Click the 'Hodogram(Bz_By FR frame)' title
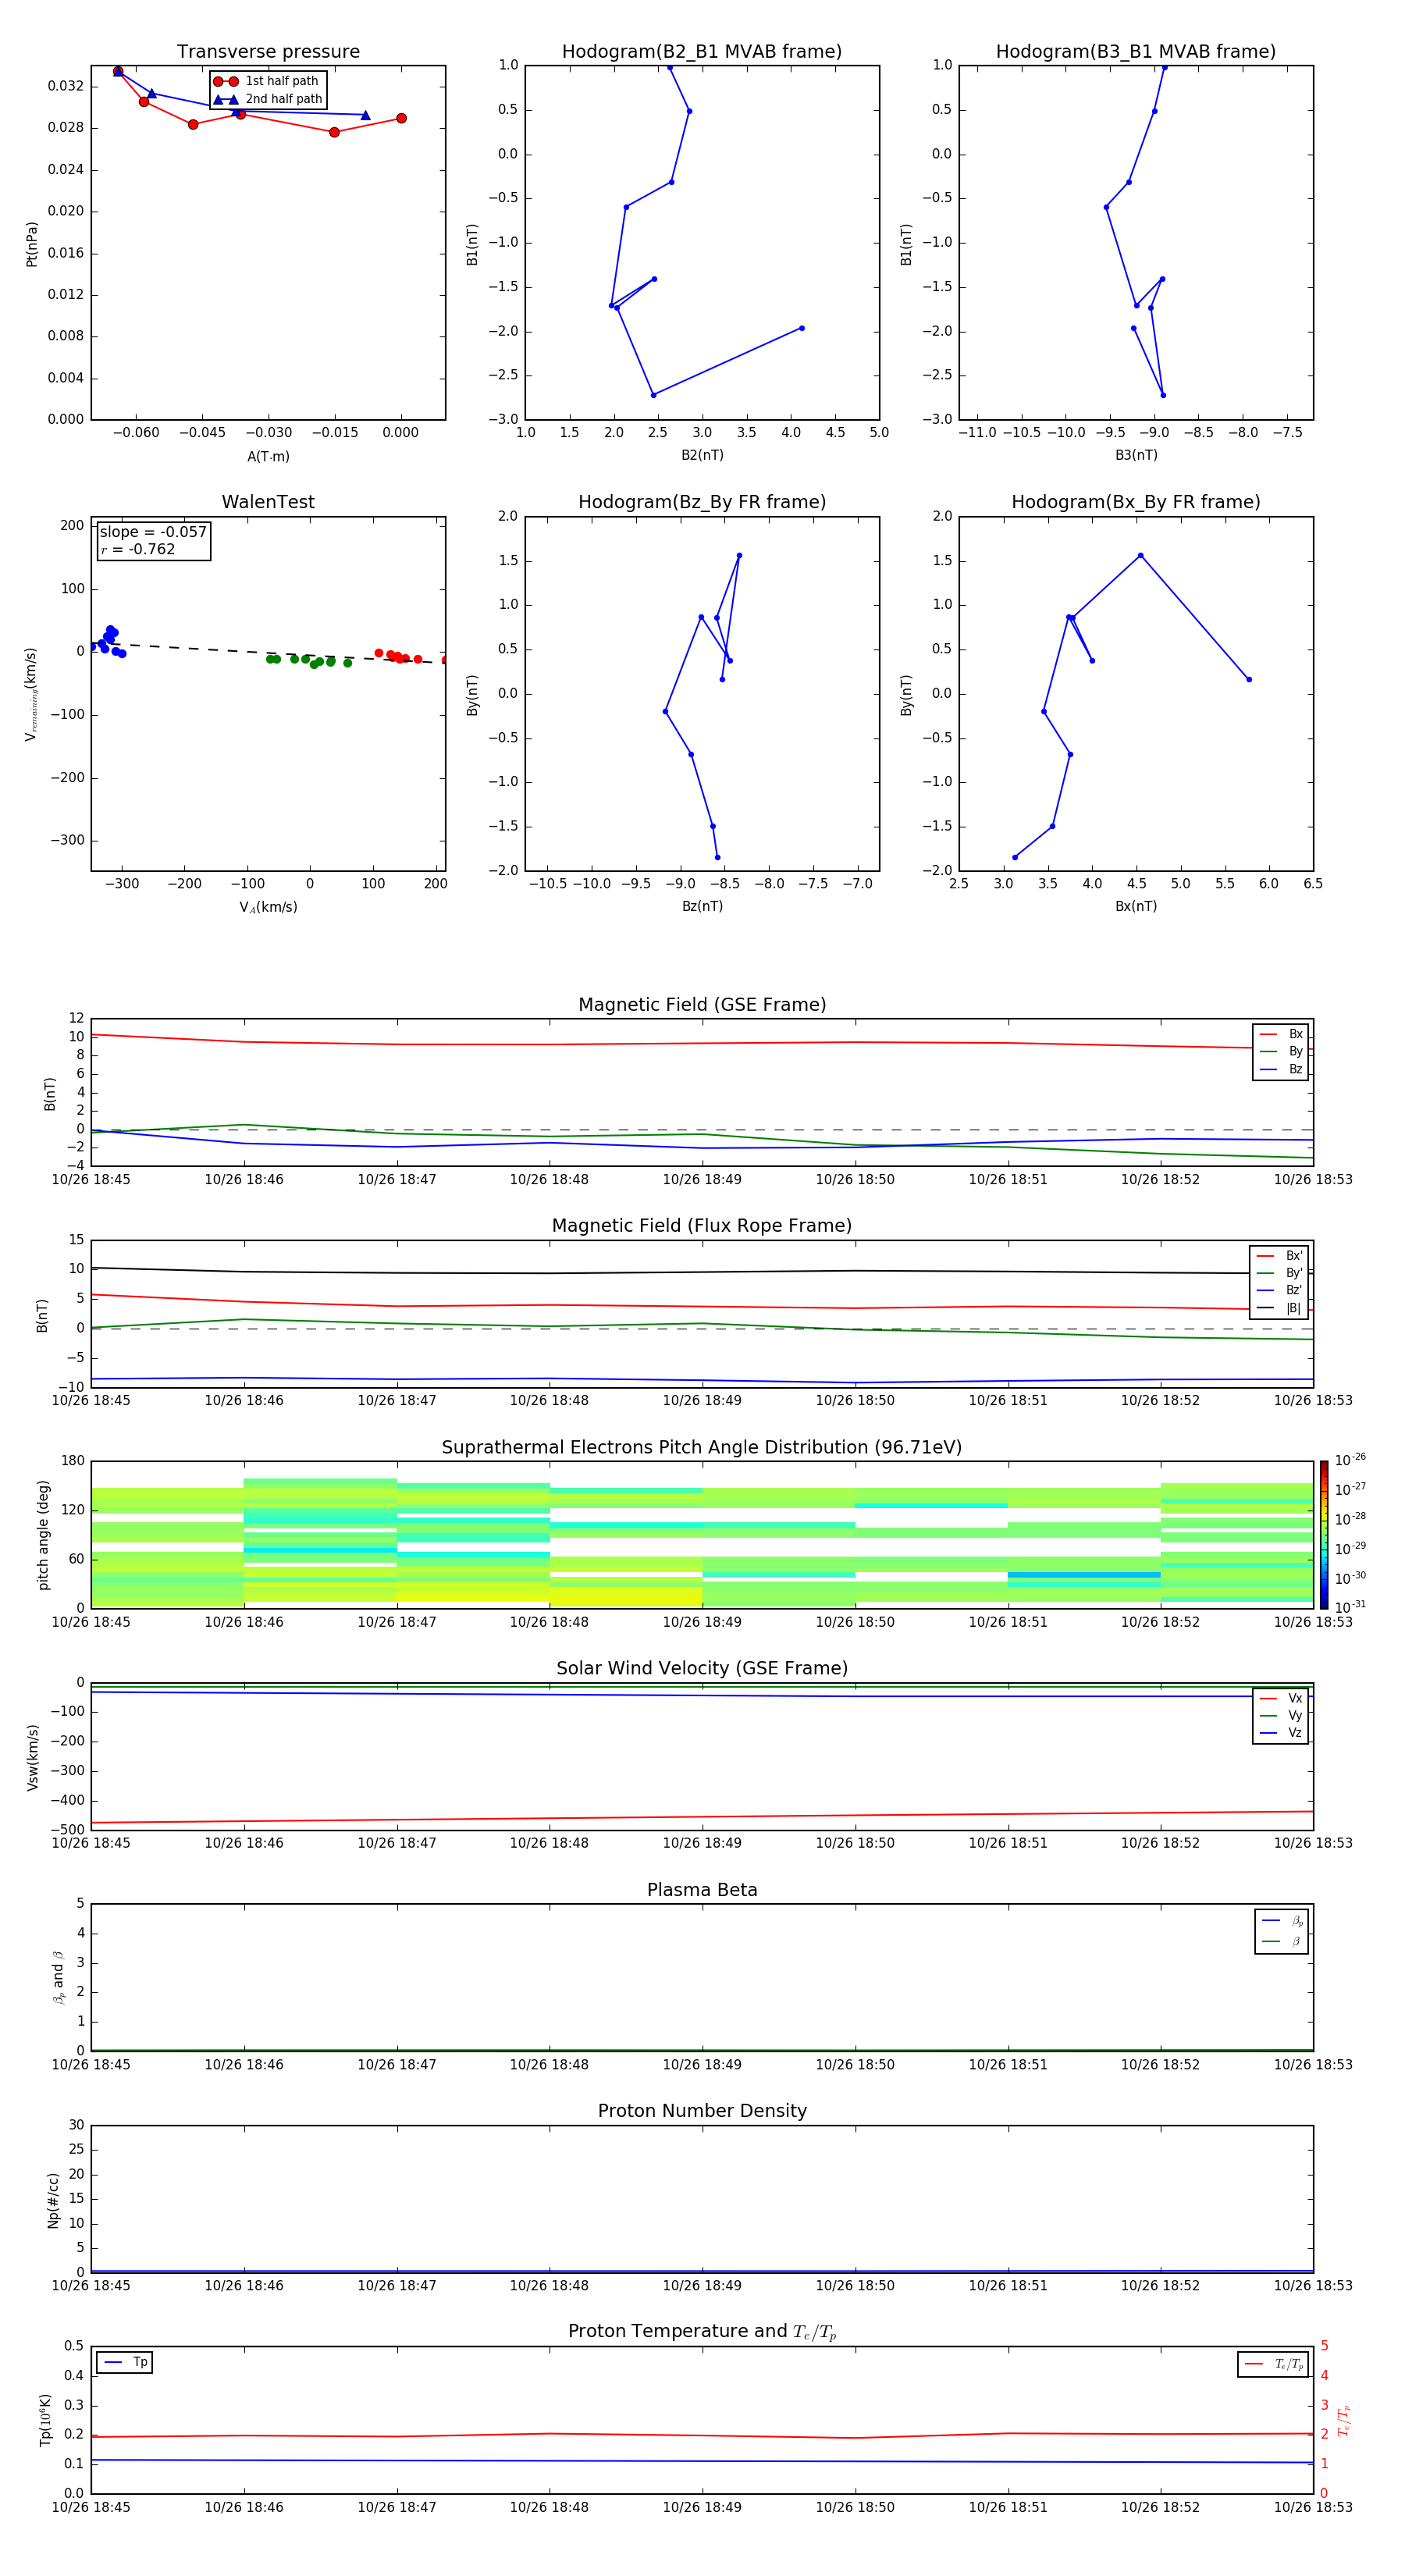 pos(702,502)
